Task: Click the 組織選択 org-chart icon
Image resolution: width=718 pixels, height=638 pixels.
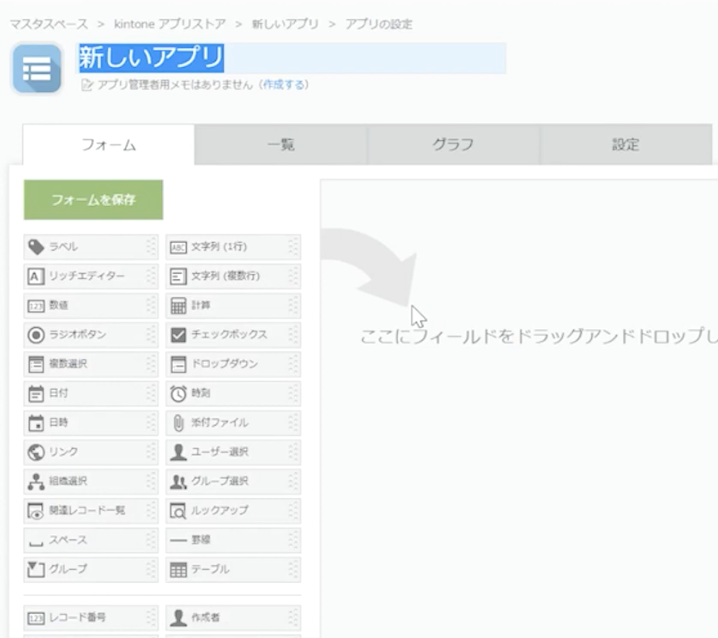Action: pyautogui.click(x=36, y=481)
